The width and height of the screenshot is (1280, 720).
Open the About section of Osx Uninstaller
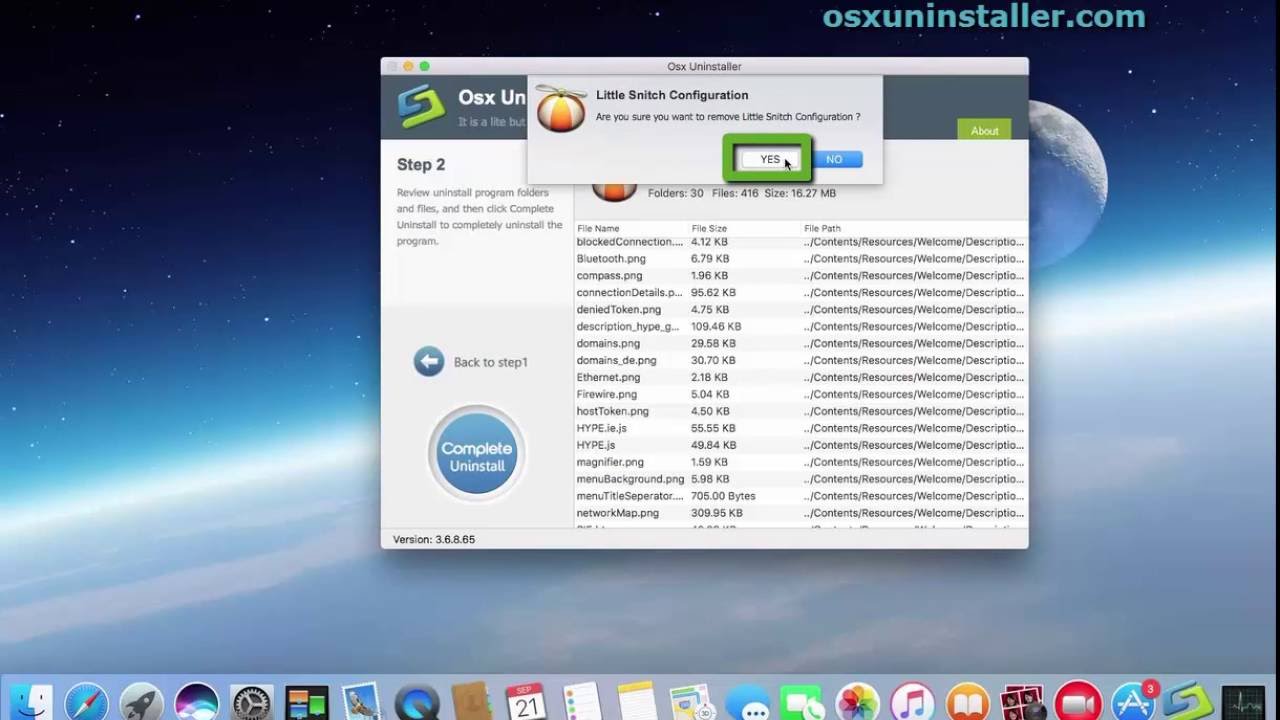click(x=984, y=131)
